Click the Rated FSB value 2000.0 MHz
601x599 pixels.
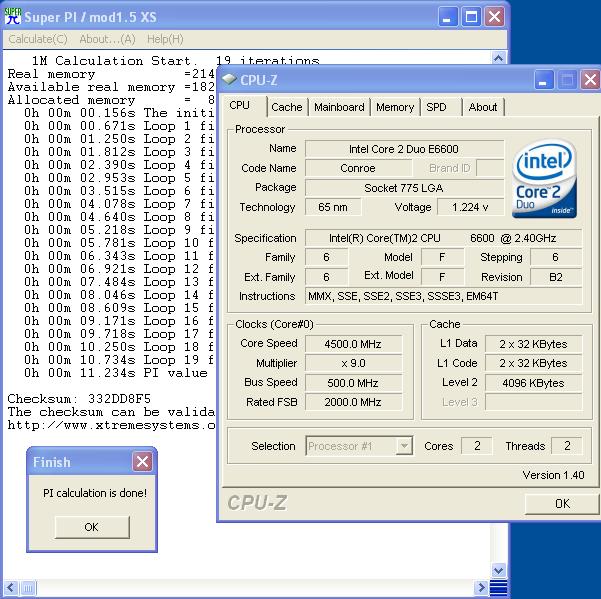coord(353,402)
